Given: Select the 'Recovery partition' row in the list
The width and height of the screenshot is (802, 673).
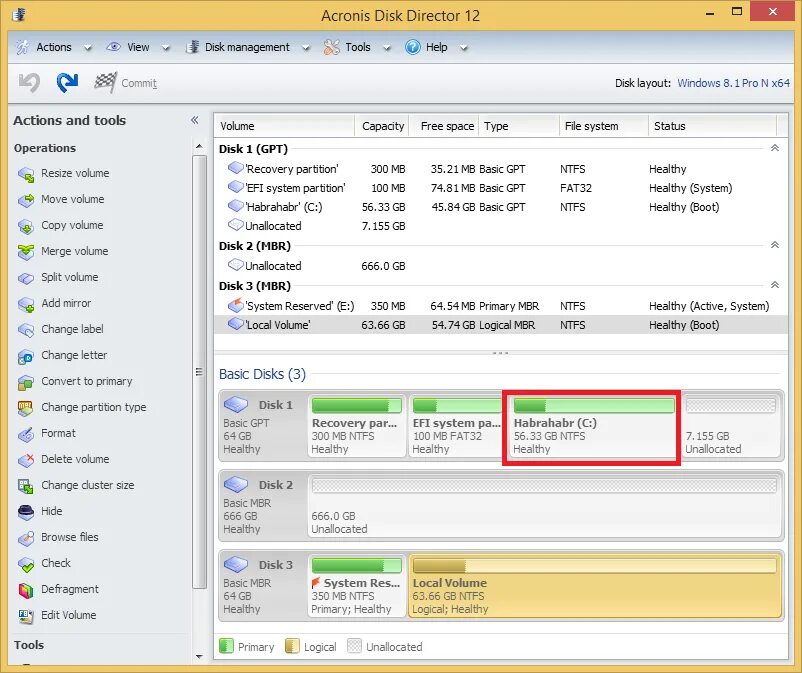Looking at the screenshot, I should 501,169.
